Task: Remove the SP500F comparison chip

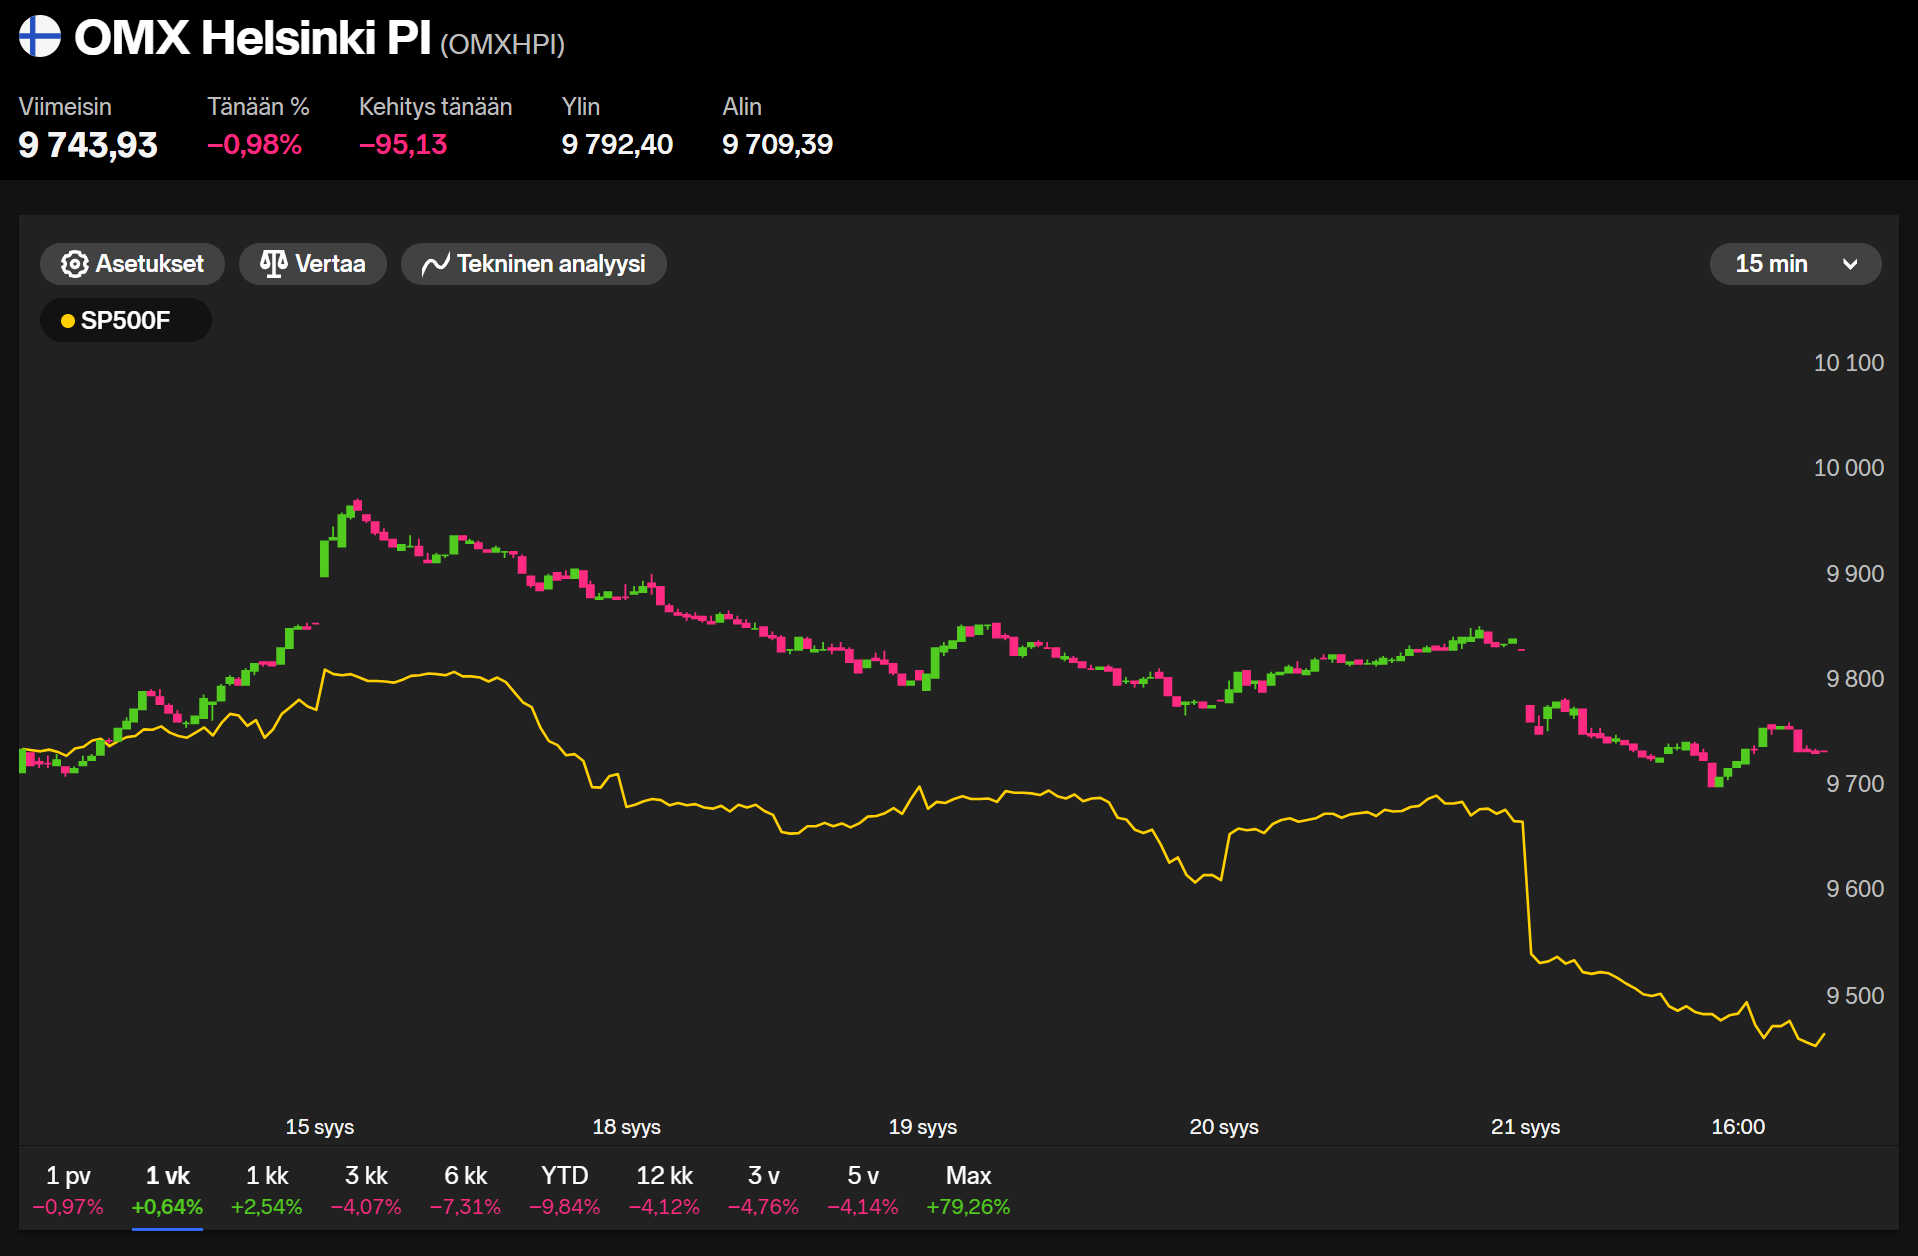Action: [x=125, y=320]
